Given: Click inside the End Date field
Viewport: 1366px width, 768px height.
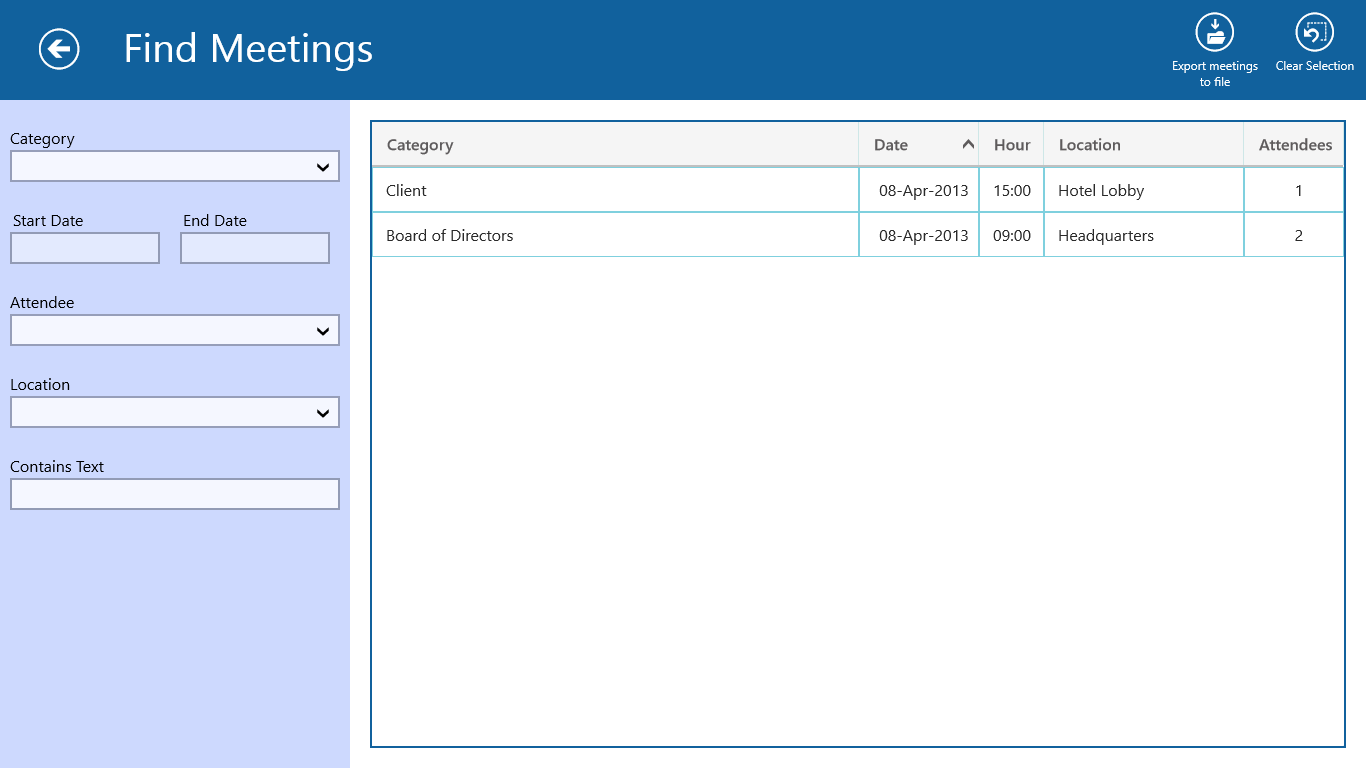Looking at the screenshot, I should [254, 248].
